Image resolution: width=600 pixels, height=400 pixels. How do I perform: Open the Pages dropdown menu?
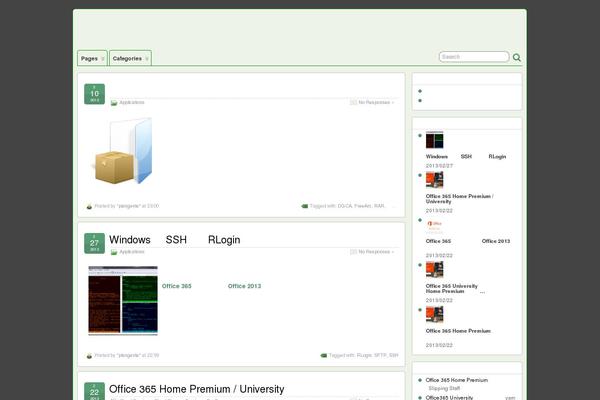pos(92,59)
